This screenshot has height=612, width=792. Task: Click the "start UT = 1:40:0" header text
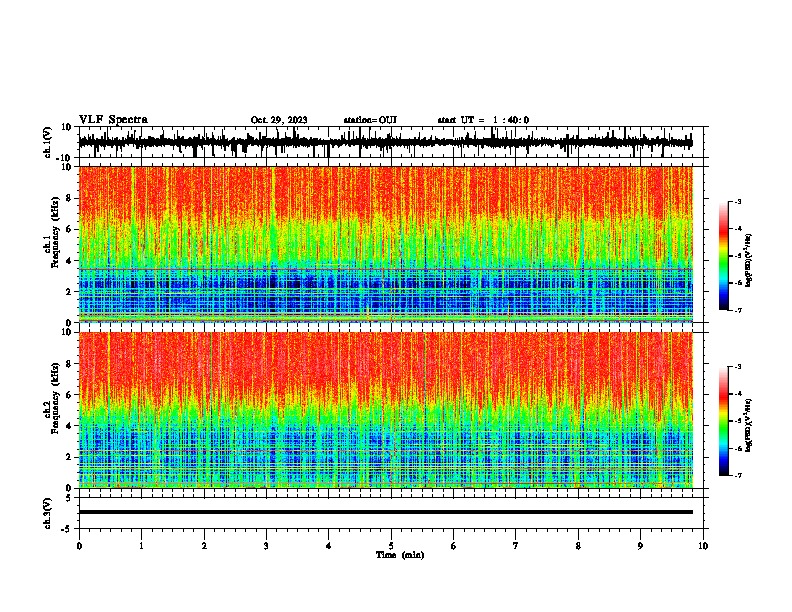click(483, 120)
